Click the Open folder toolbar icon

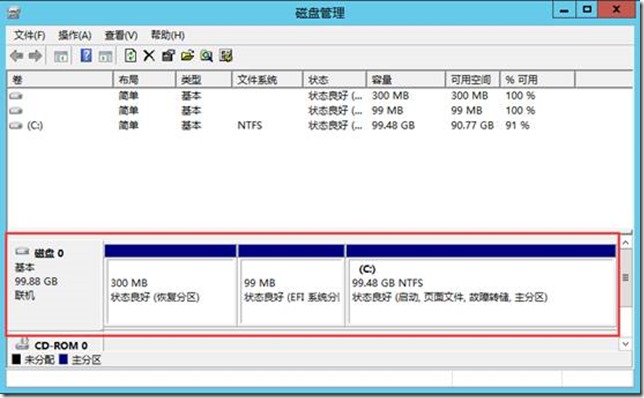(x=187, y=55)
